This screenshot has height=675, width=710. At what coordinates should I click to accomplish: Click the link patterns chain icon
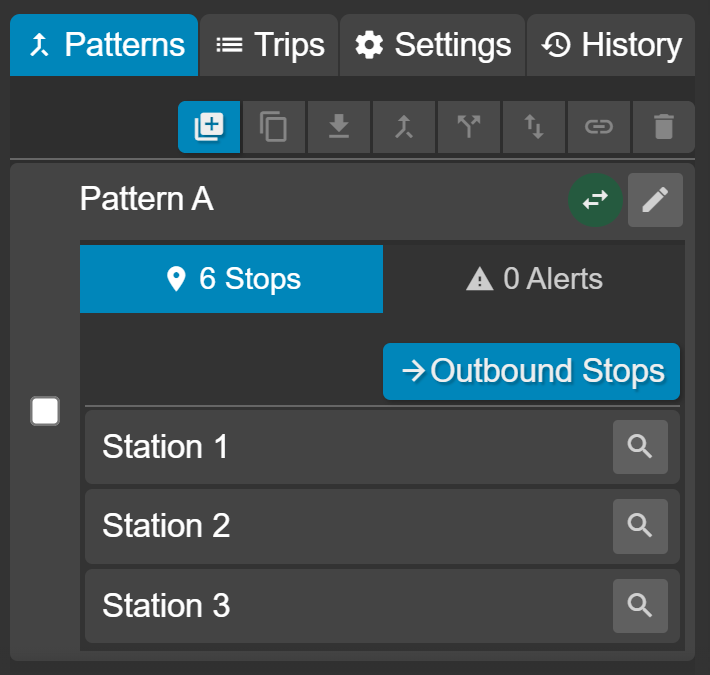coord(599,127)
